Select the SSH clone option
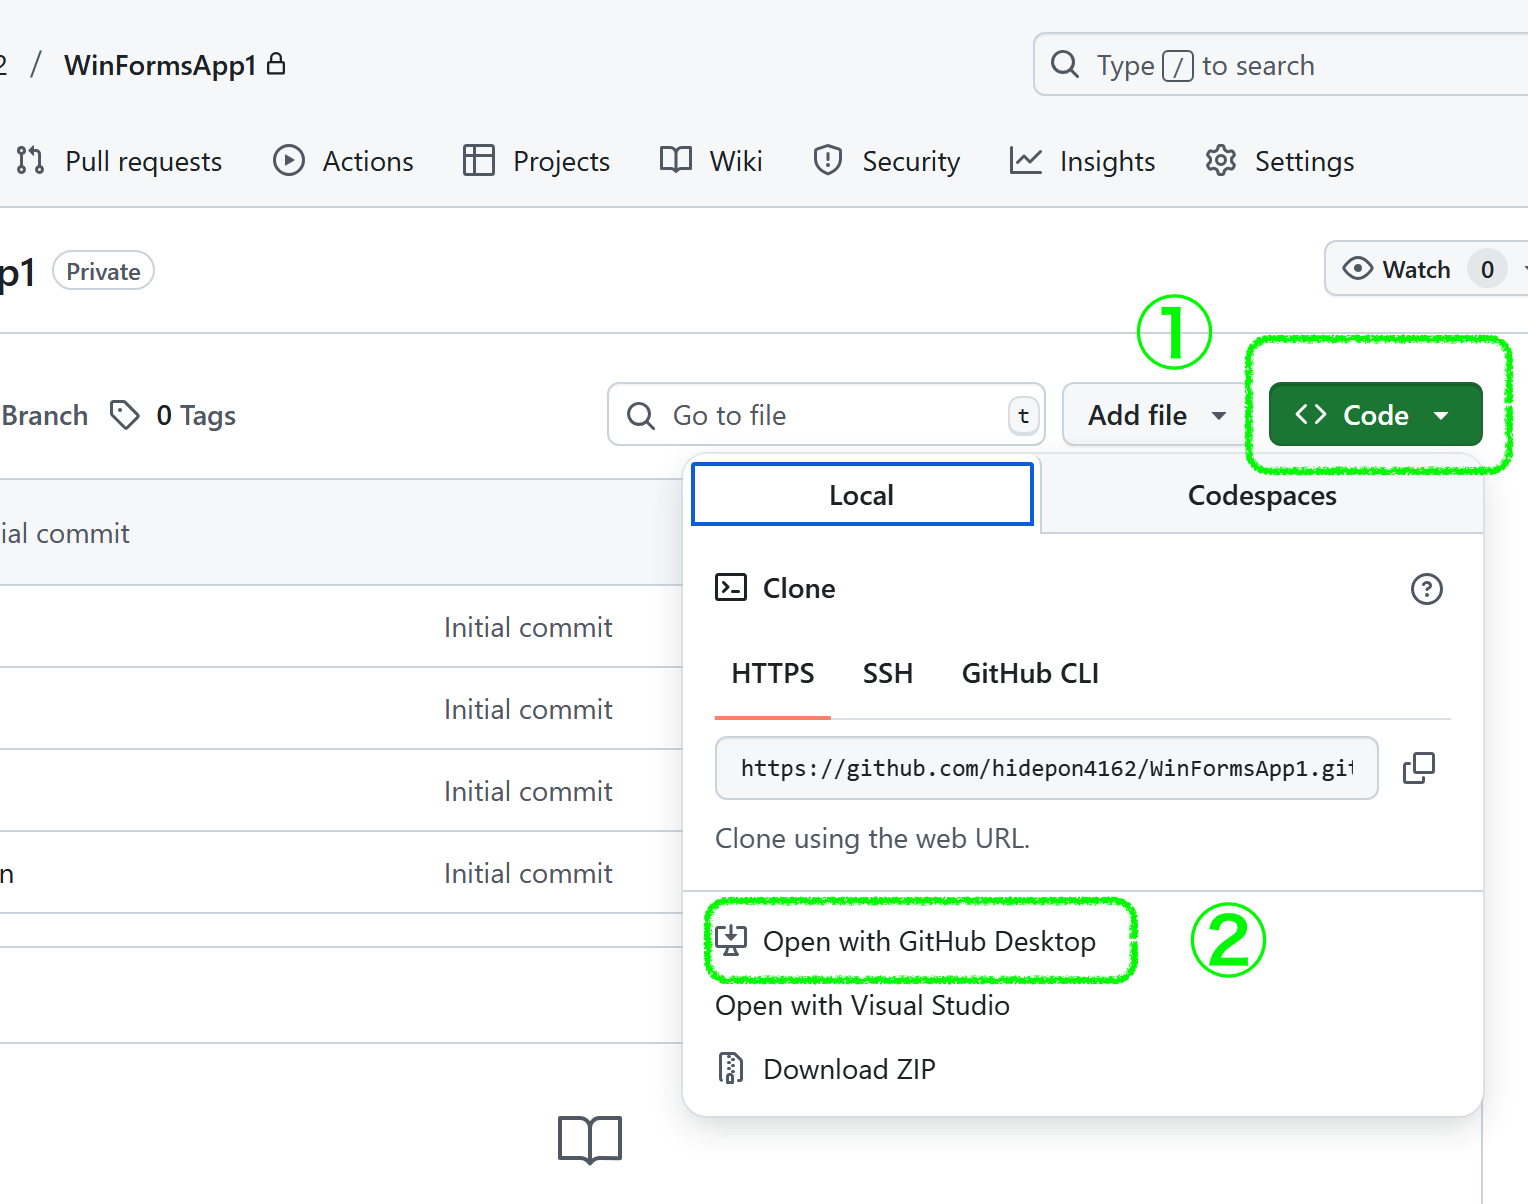1528x1204 pixels. pyautogui.click(x=888, y=673)
